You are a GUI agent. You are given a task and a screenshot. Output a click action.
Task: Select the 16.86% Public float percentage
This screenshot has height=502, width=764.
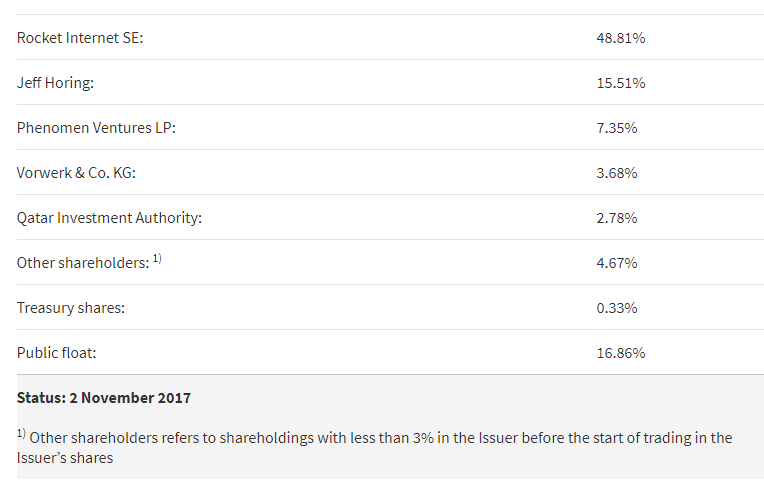[620, 353]
